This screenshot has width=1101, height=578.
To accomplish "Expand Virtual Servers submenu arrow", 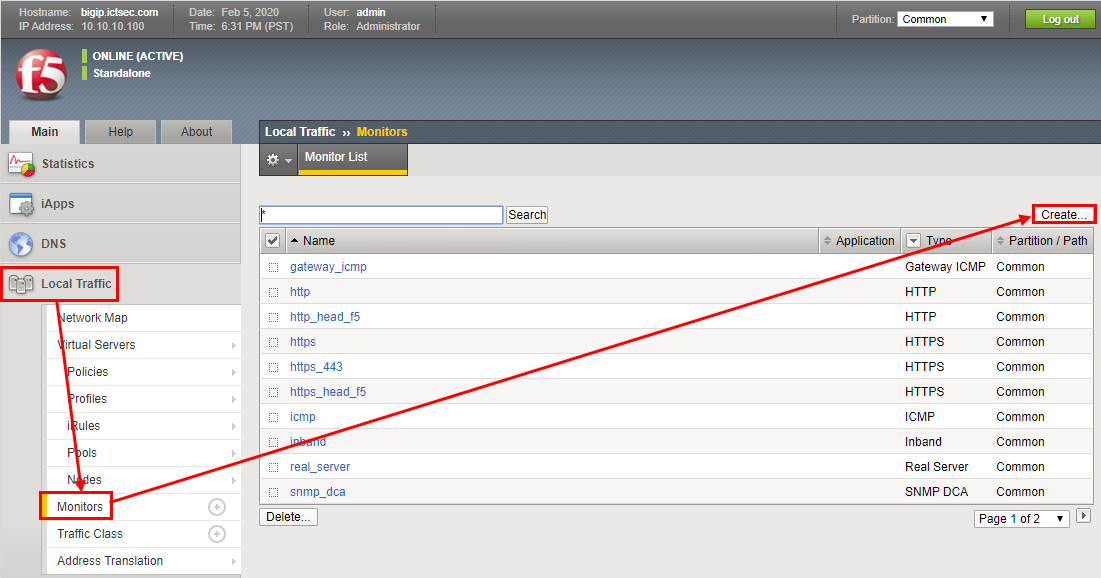I will pos(233,346).
